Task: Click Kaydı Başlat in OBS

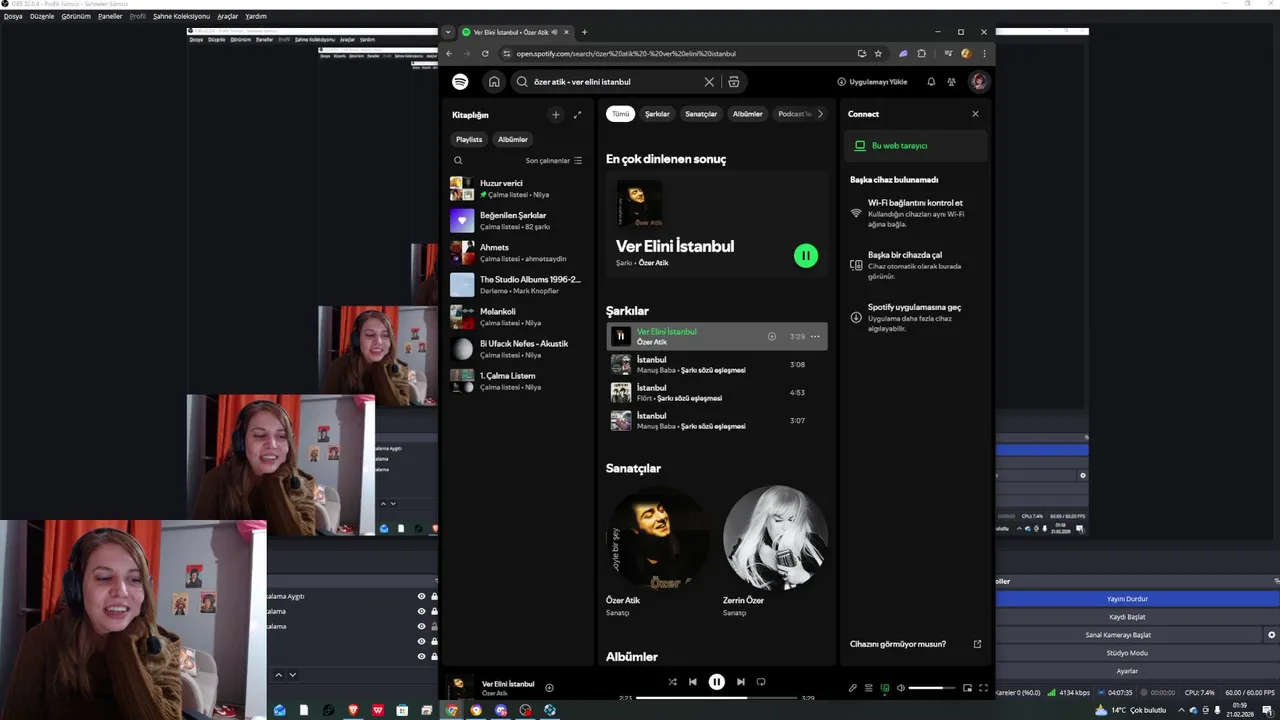Action: (1137, 617)
